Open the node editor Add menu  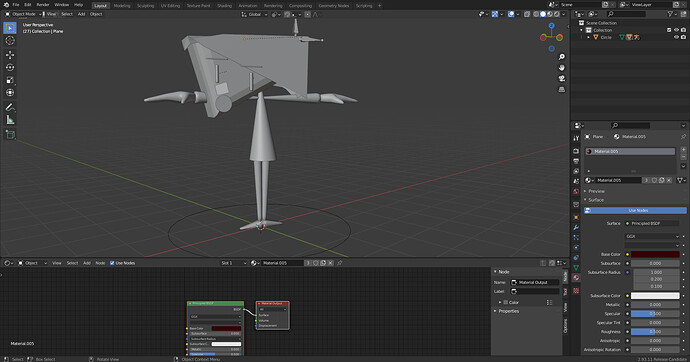[x=87, y=263]
